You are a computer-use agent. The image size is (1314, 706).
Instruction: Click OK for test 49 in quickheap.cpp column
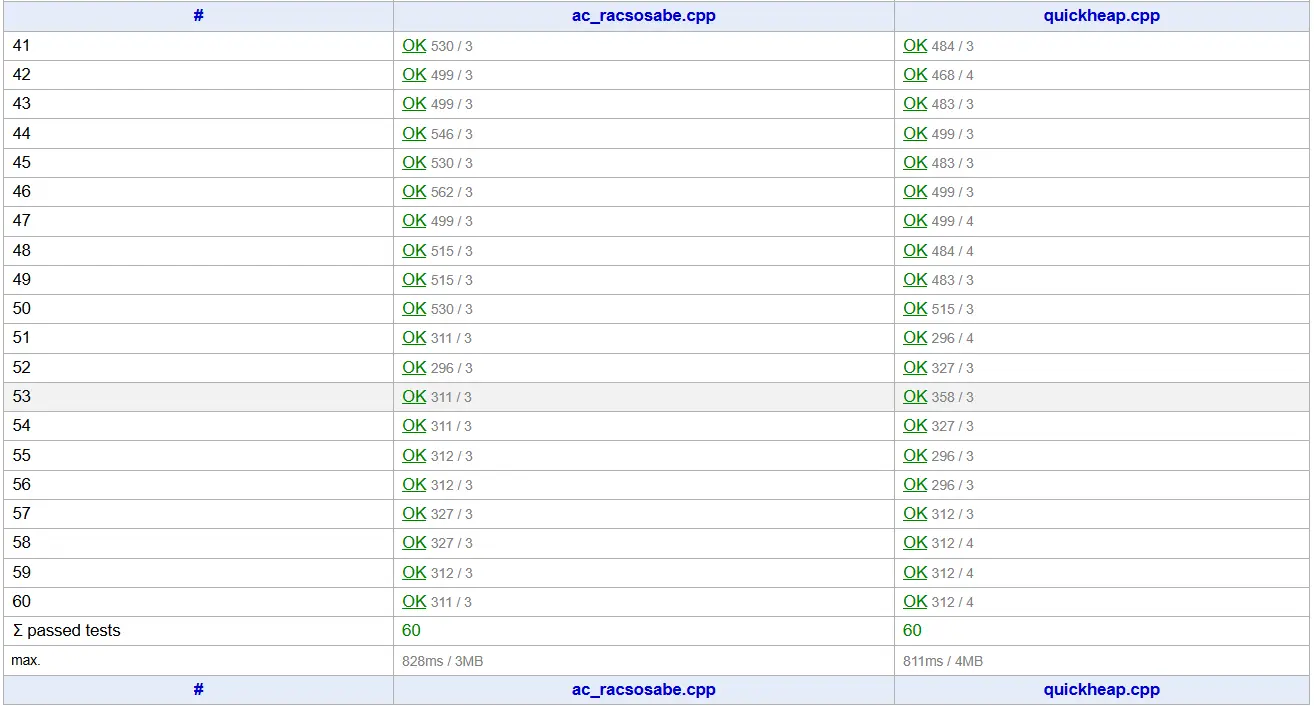915,279
